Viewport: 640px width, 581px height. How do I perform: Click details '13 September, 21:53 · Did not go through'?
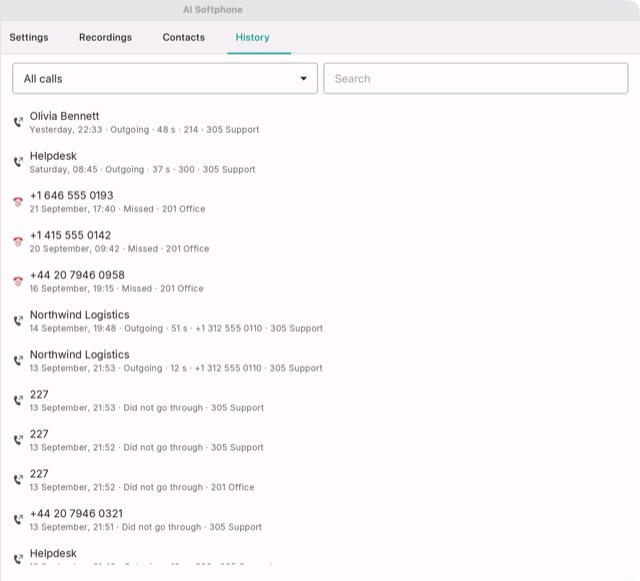(x=116, y=408)
